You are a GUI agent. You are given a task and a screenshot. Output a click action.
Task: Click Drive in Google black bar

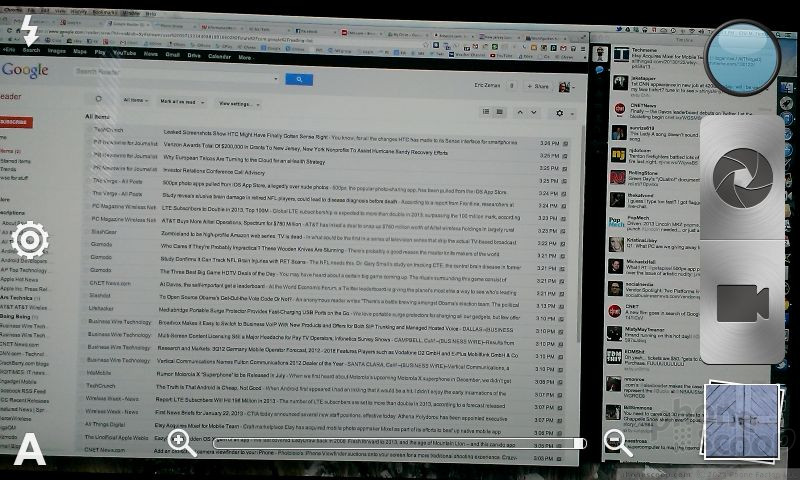tap(194, 55)
